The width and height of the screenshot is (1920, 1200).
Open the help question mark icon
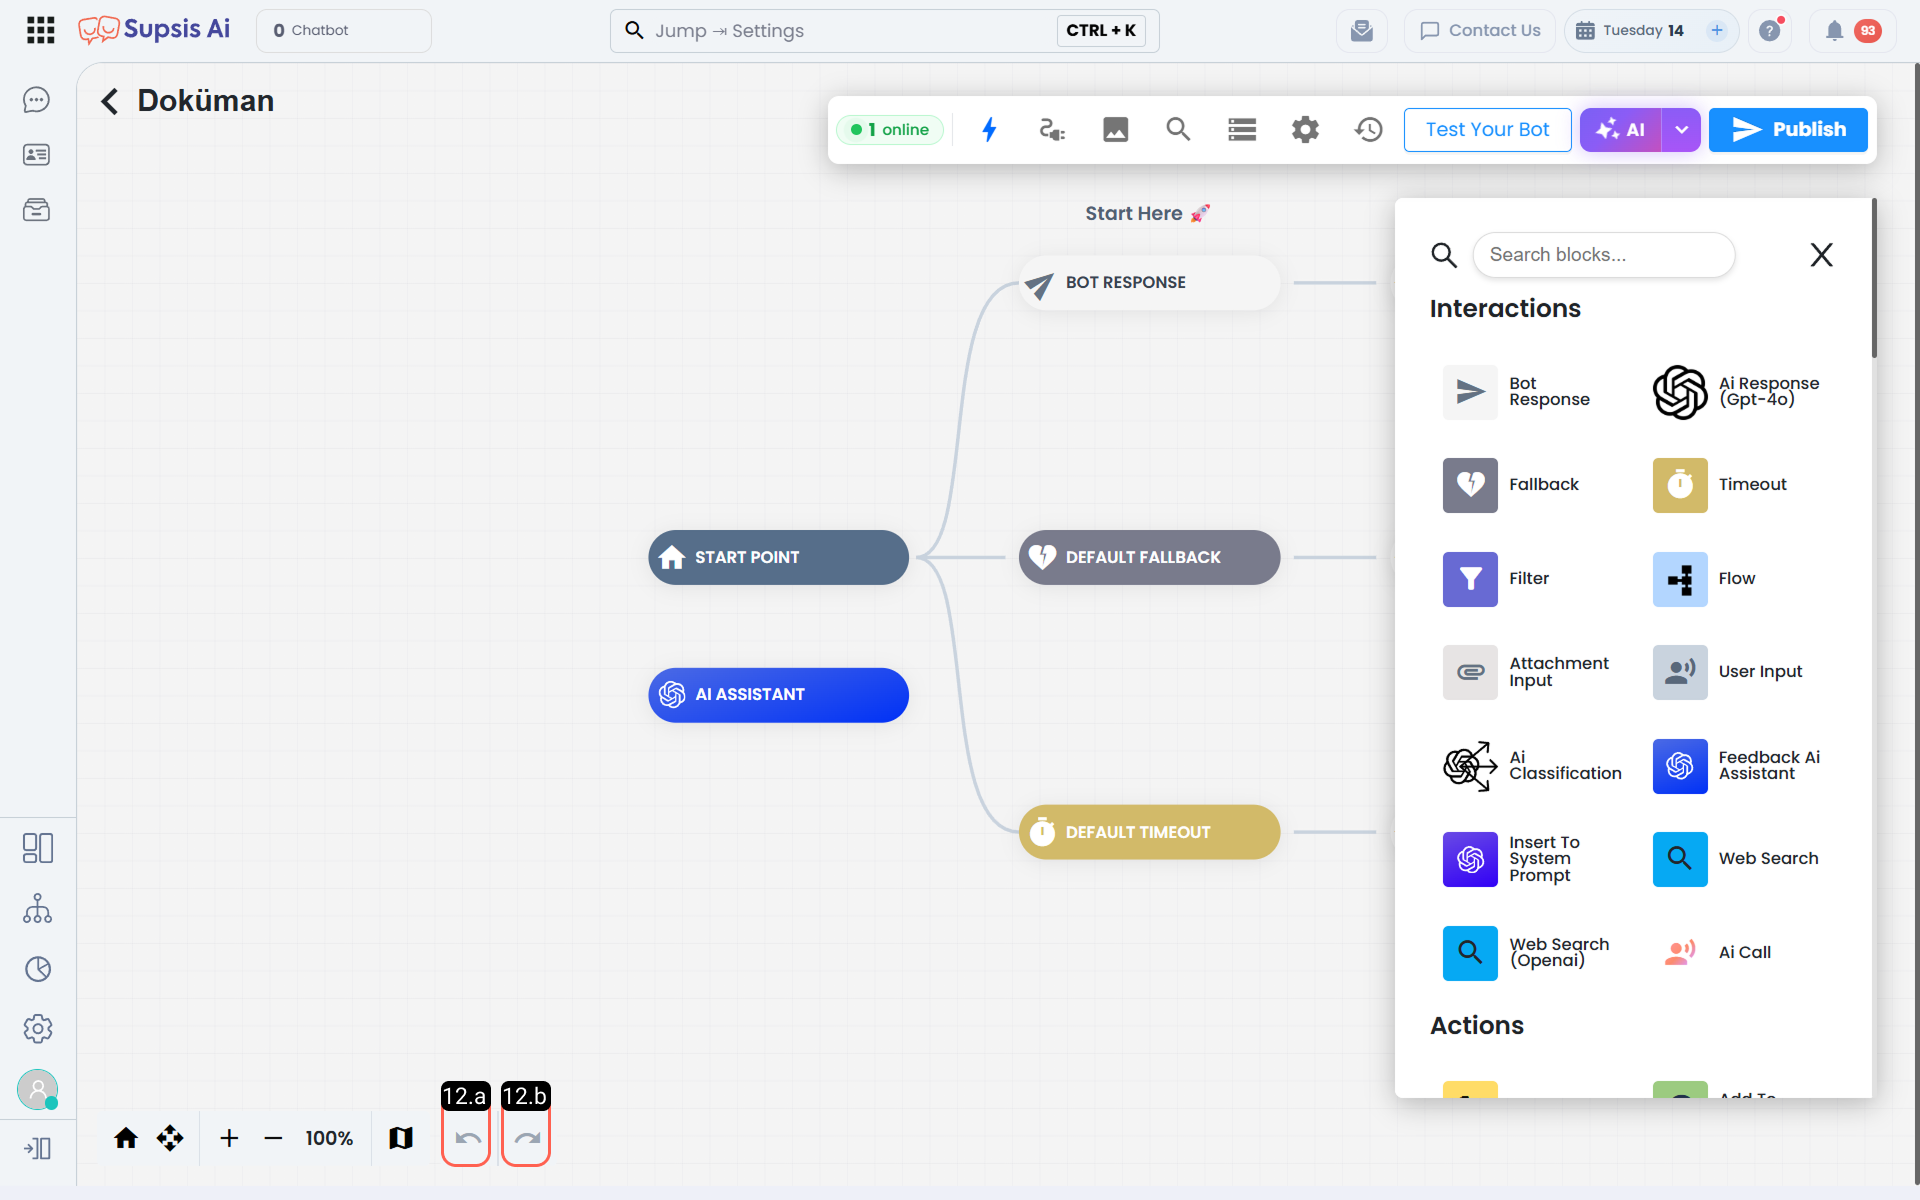pyautogui.click(x=1770, y=31)
